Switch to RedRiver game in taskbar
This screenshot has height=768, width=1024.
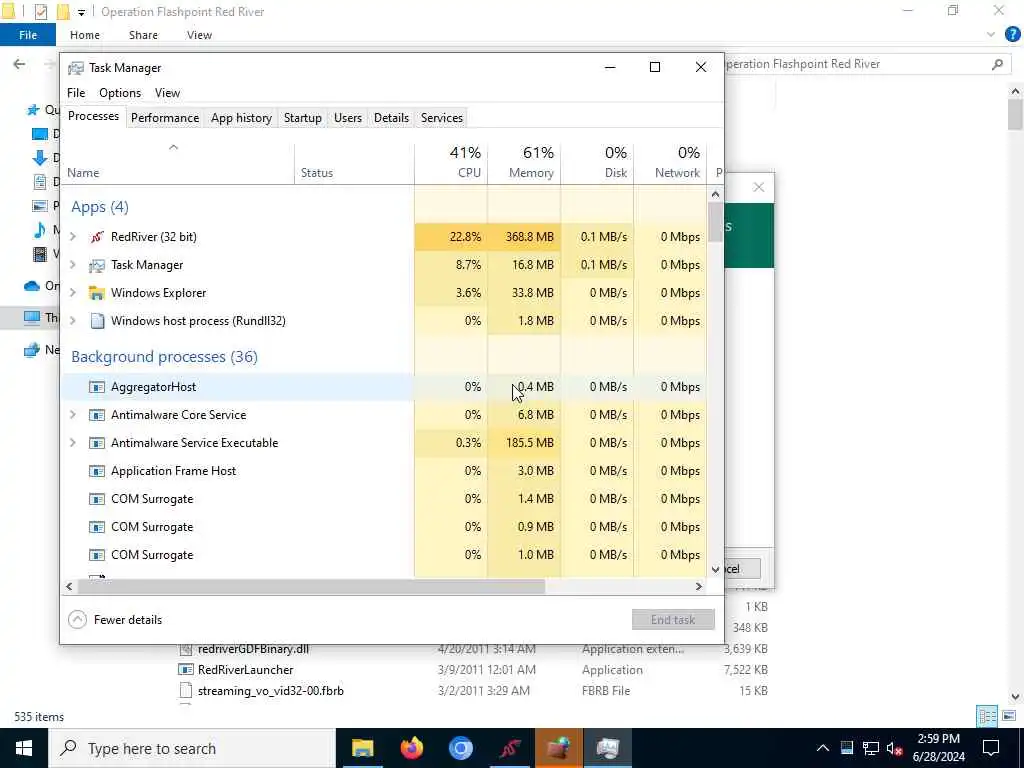(509, 748)
